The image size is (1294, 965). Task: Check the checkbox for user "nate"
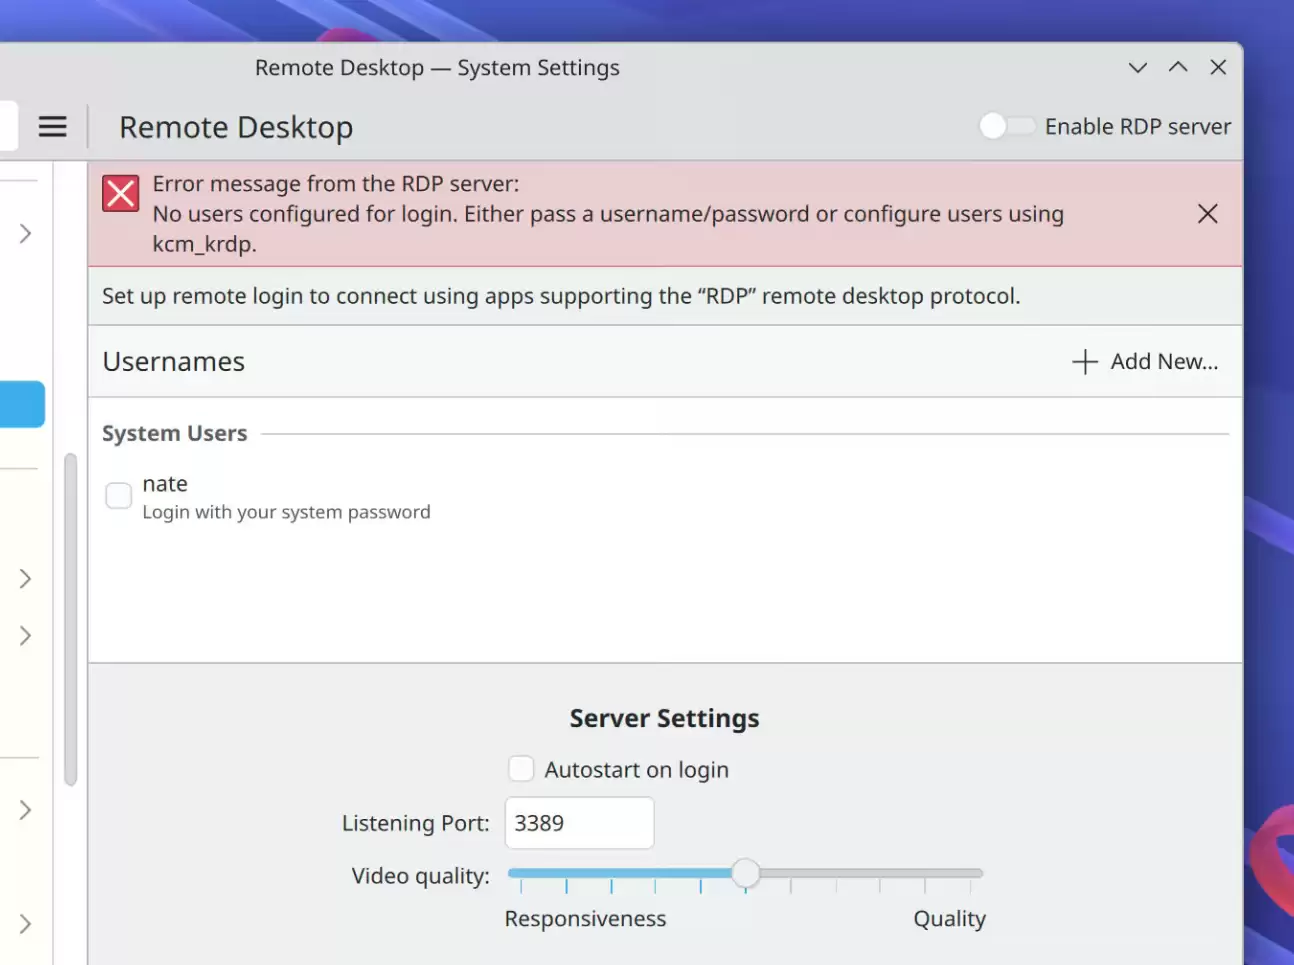coord(118,495)
